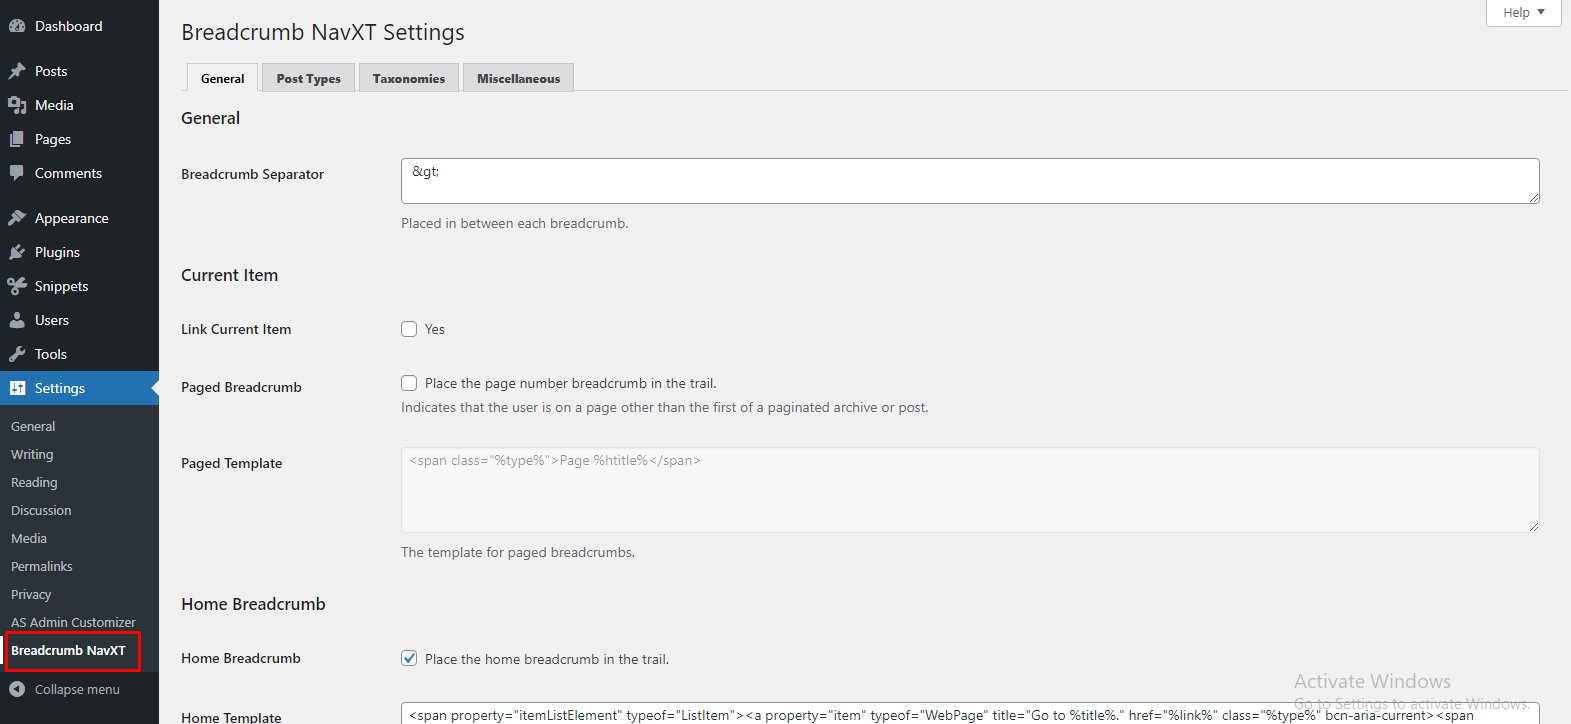Open the Reading settings link

point(34,482)
